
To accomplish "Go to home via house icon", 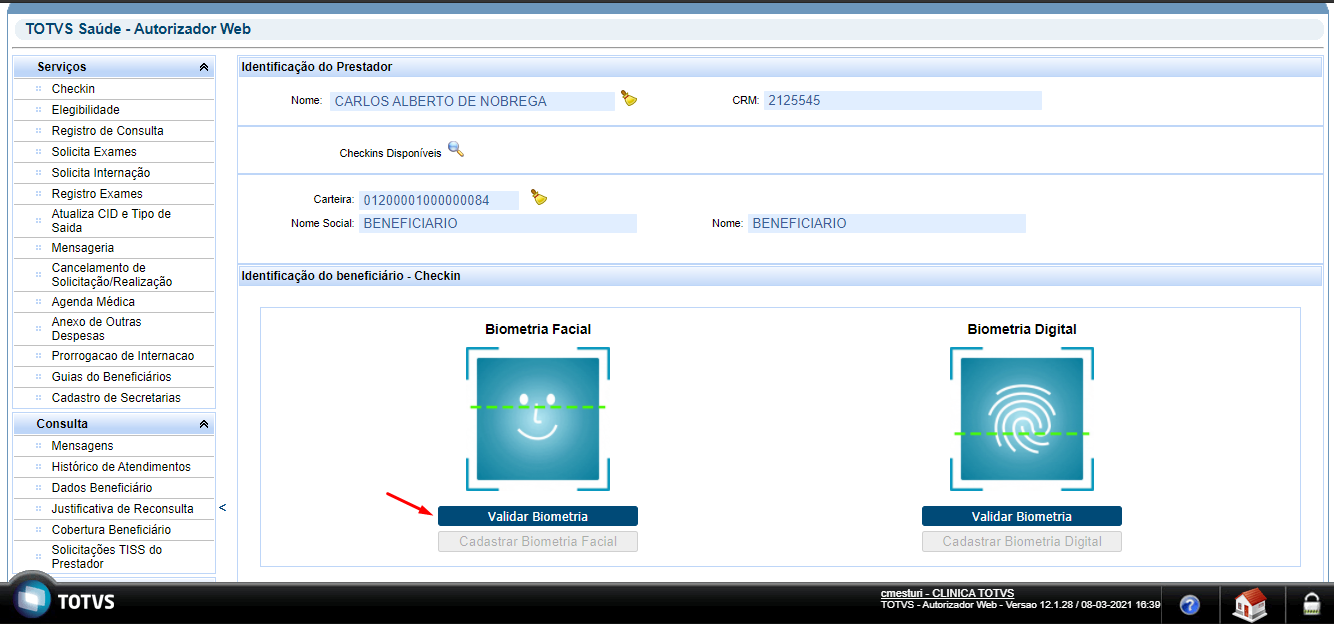I will [1250, 604].
